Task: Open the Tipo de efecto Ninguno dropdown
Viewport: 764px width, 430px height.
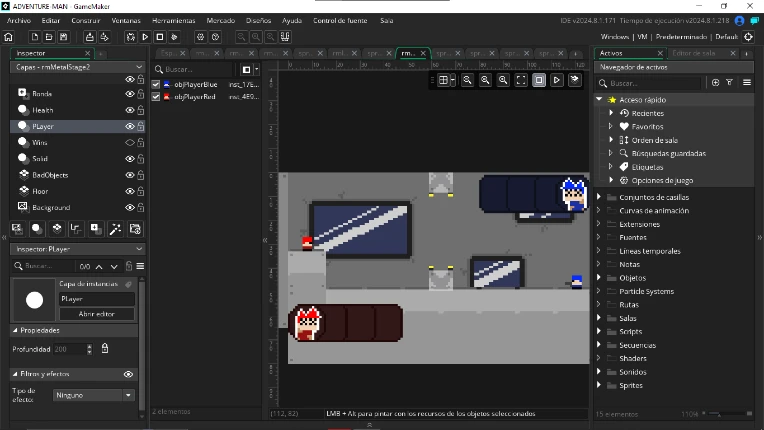Action: coord(94,395)
